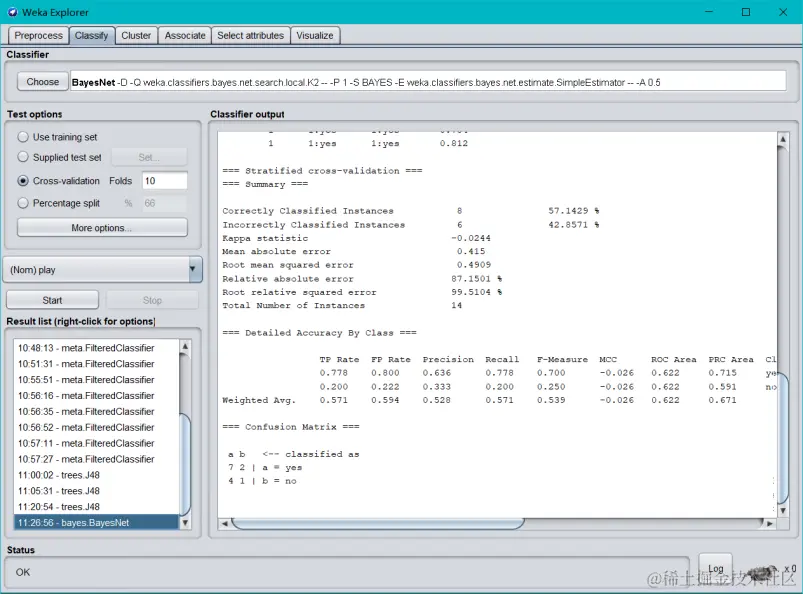Viewport: 803px width, 594px height.
Task: Select the 10:57:11 meta.FilteredClassifier result
Action: click(x=96, y=443)
